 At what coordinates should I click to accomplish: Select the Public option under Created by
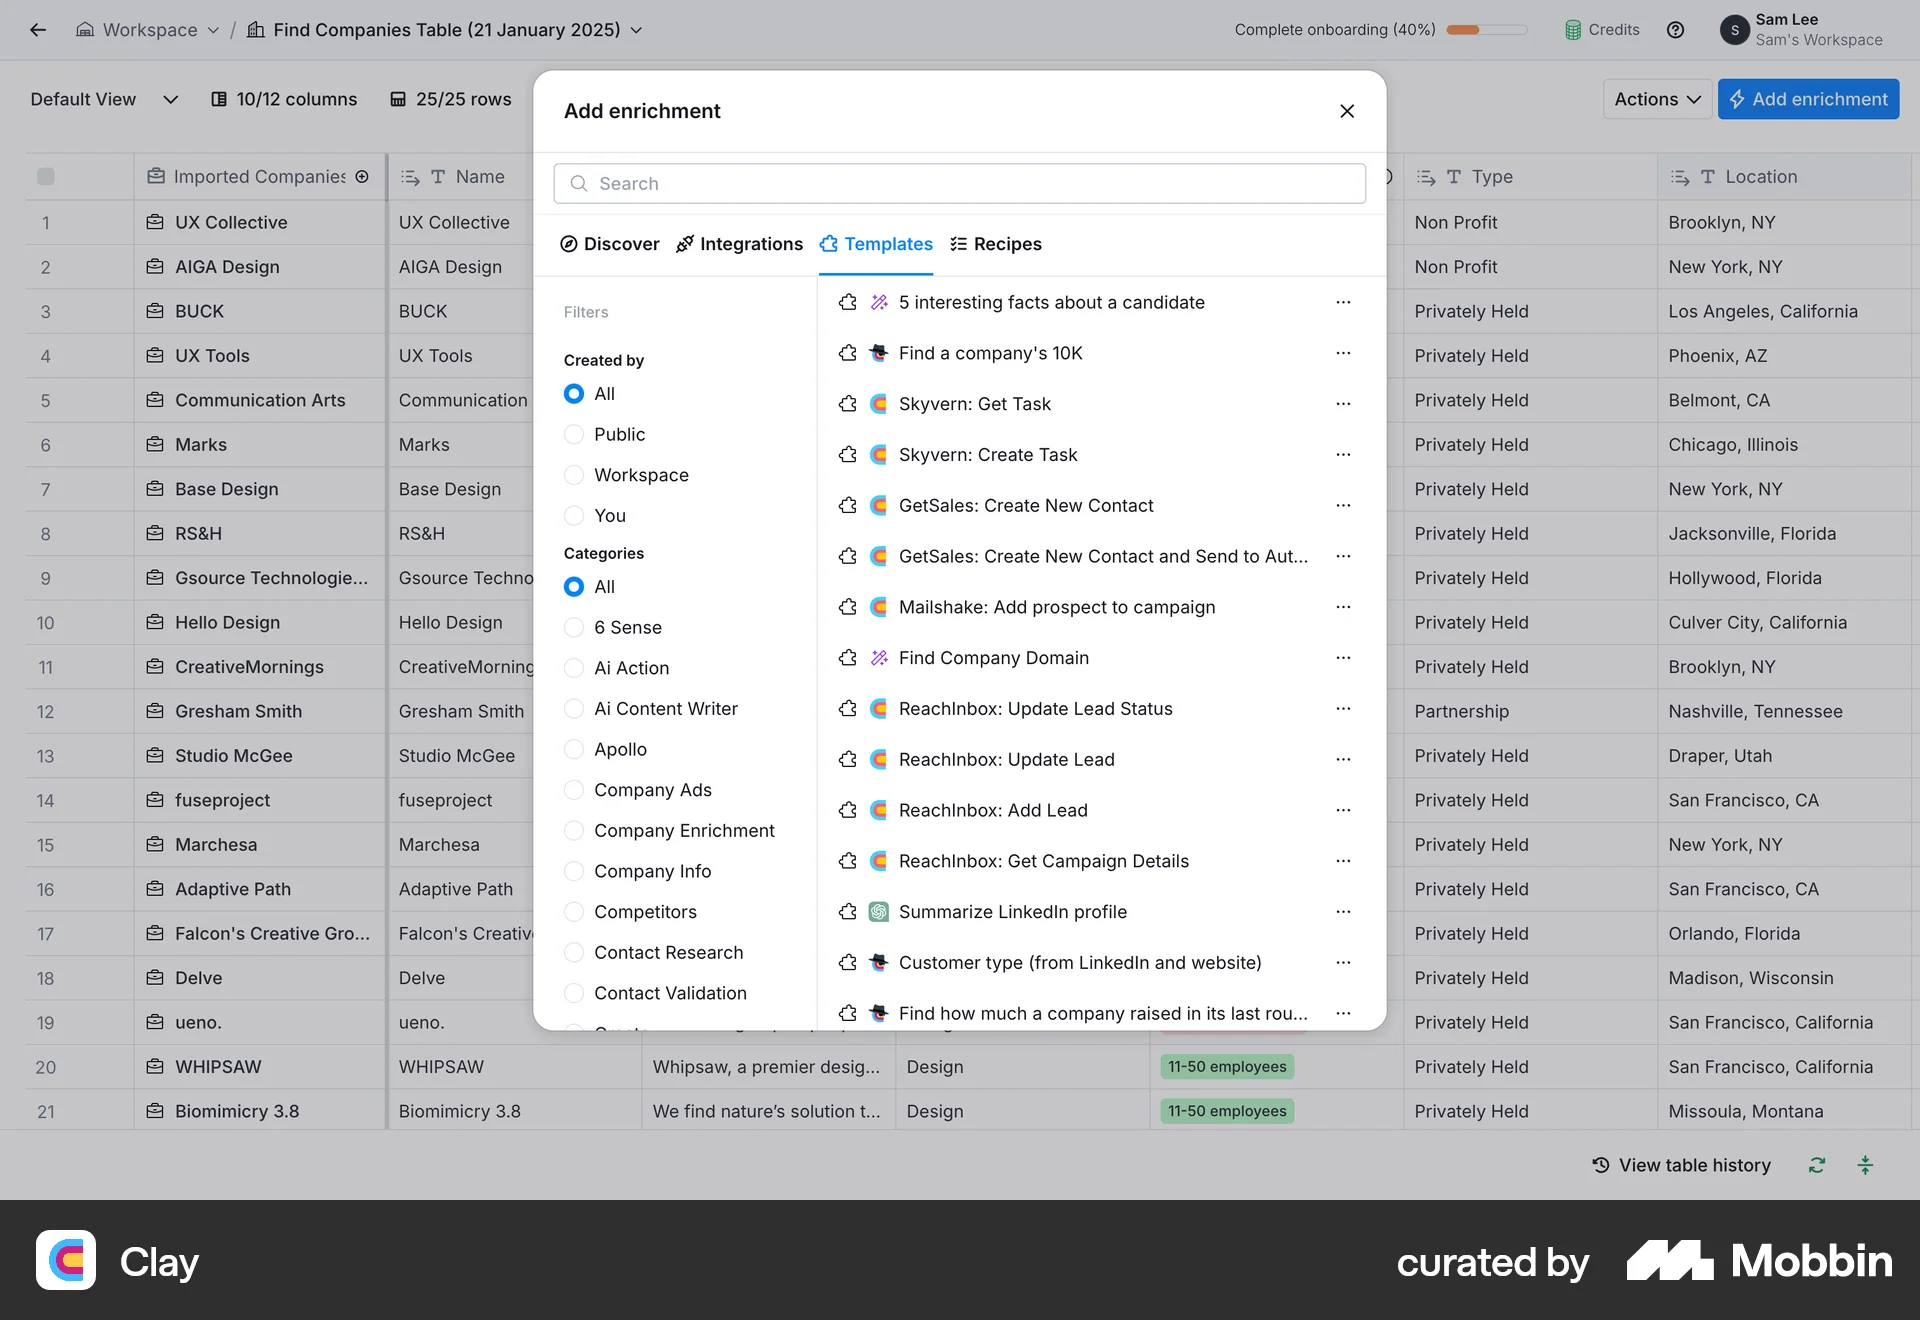[x=574, y=434]
